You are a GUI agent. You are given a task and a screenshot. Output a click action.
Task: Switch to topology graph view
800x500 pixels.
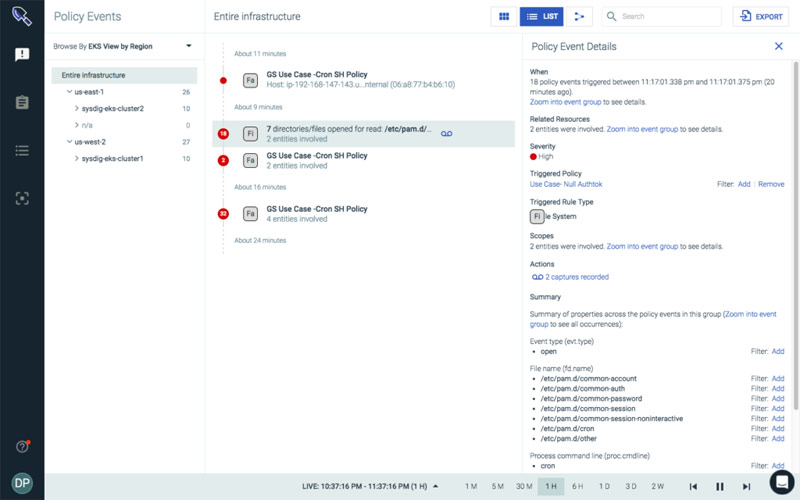click(x=579, y=16)
